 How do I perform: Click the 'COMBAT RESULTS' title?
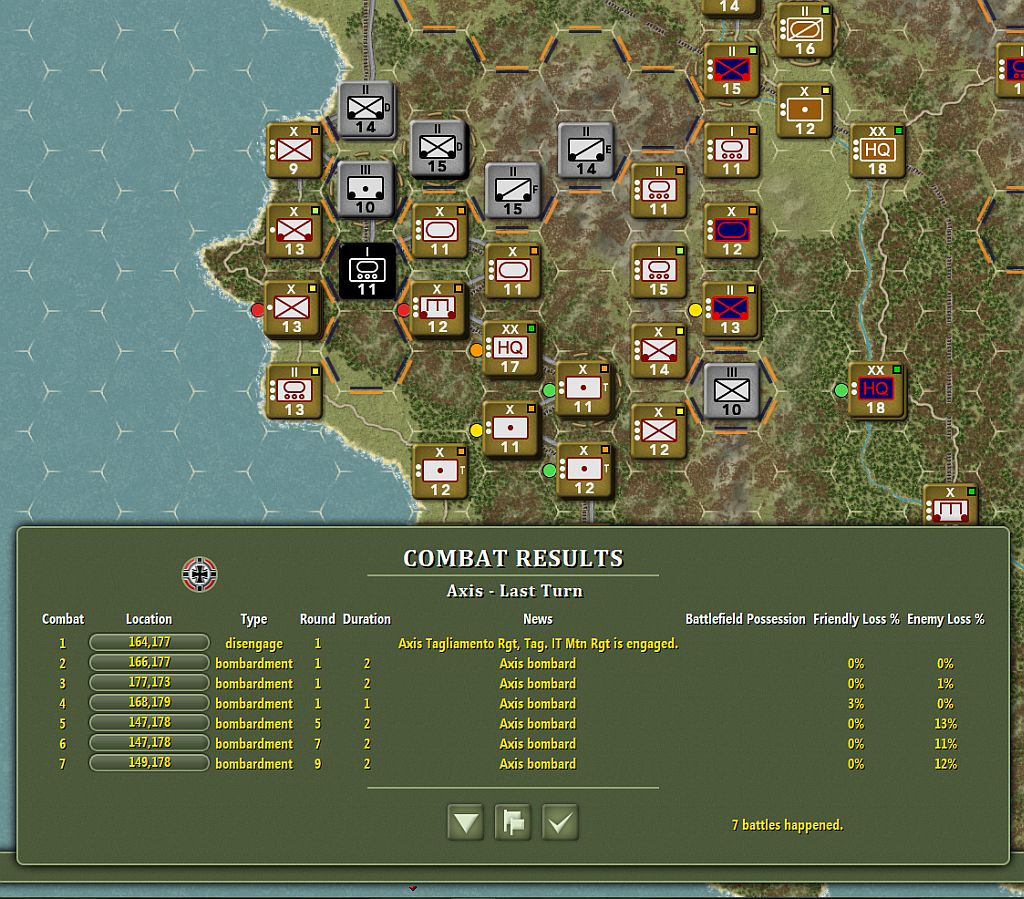(x=513, y=559)
